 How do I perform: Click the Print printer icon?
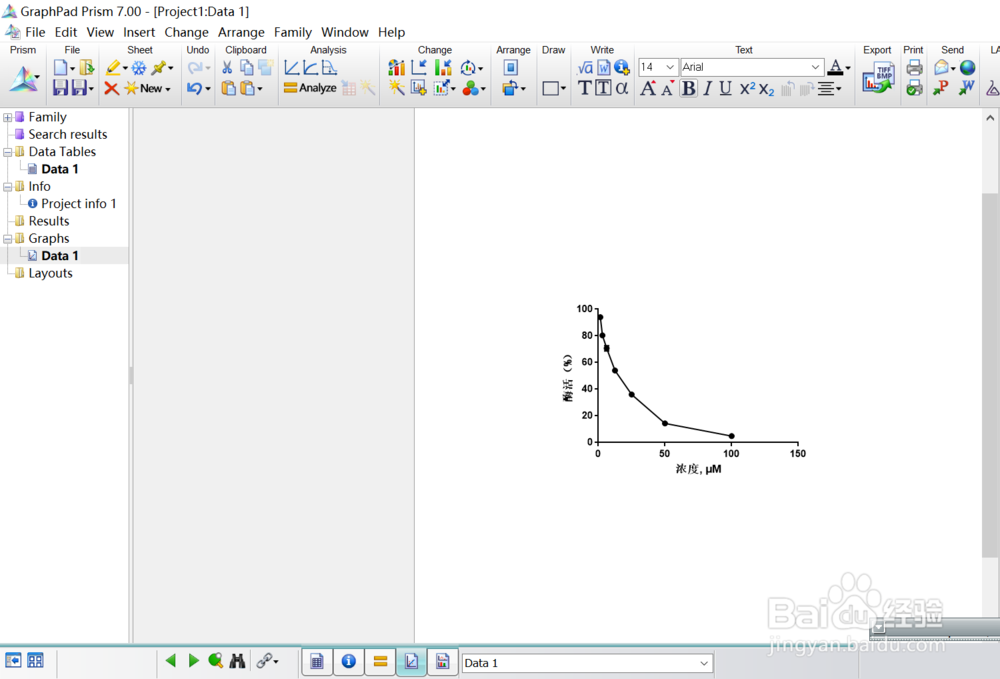pyautogui.click(x=915, y=68)
